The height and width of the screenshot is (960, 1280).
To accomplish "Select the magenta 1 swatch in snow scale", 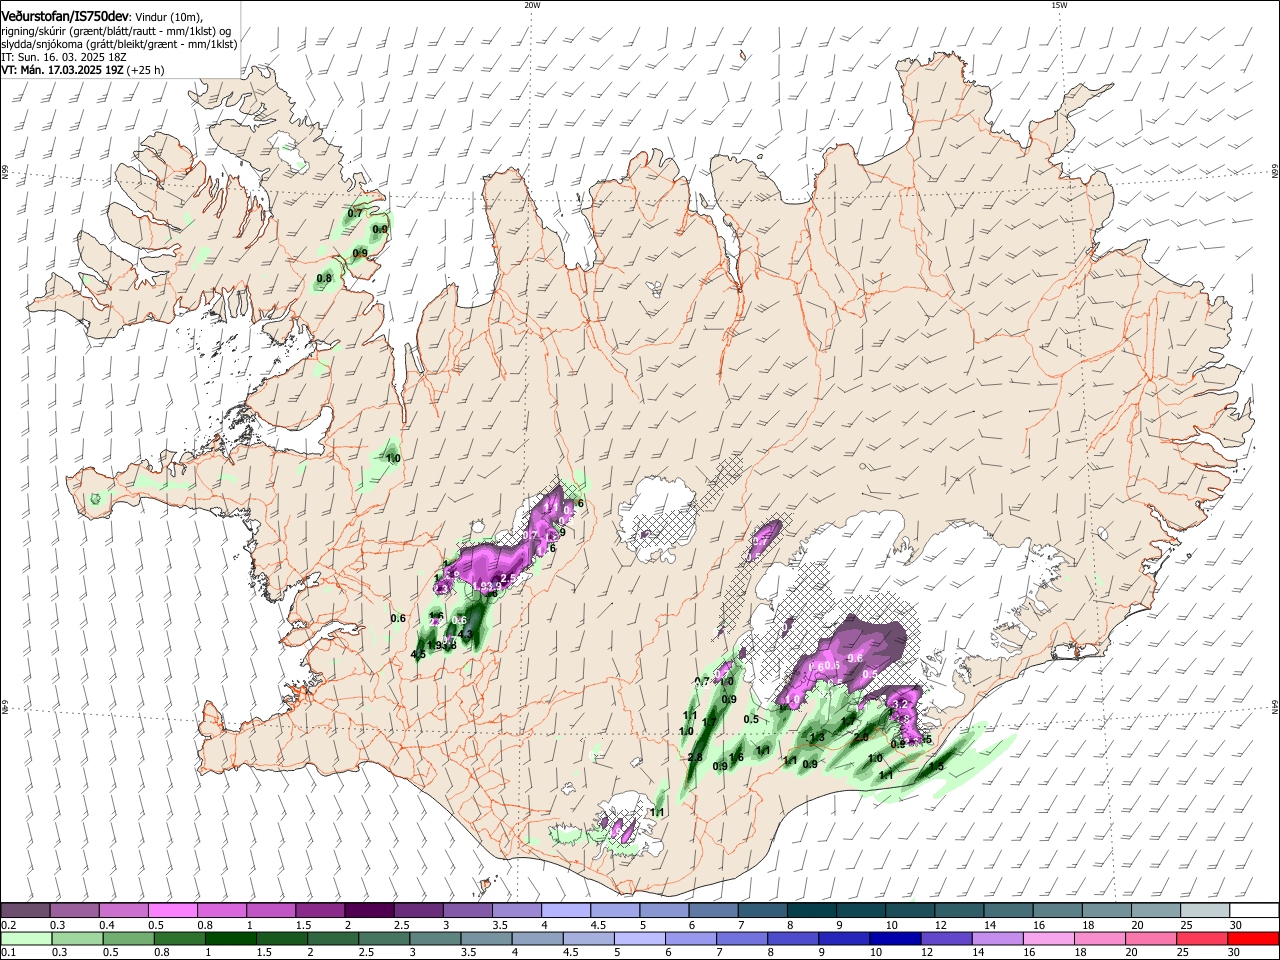I will coord(271,910).
